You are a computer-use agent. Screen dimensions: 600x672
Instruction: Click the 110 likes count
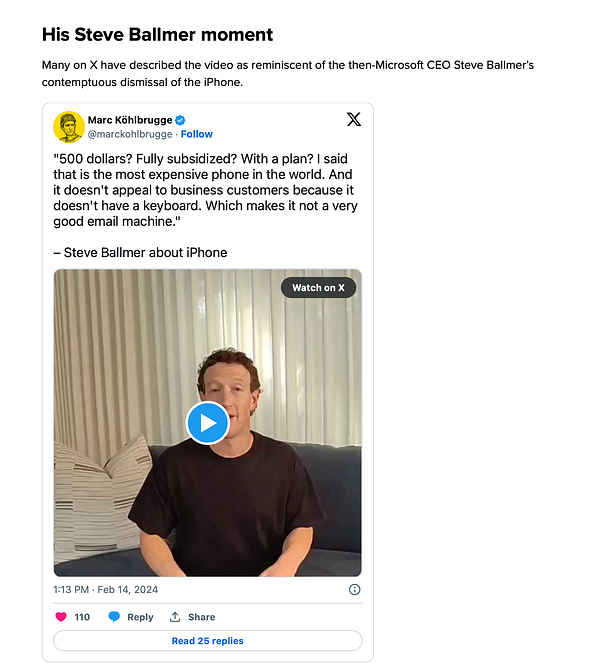click(82, 617)
